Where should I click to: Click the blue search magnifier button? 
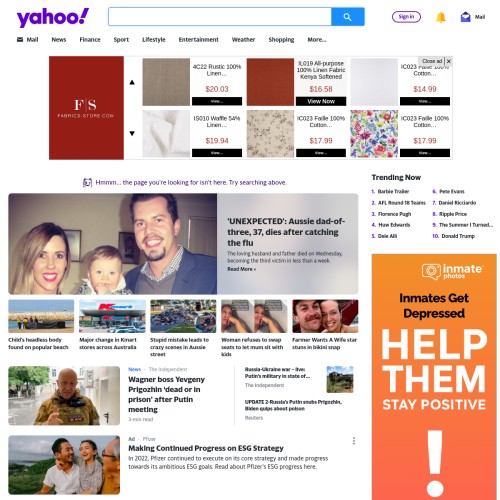pyautogui.click(x=348, y=17)
